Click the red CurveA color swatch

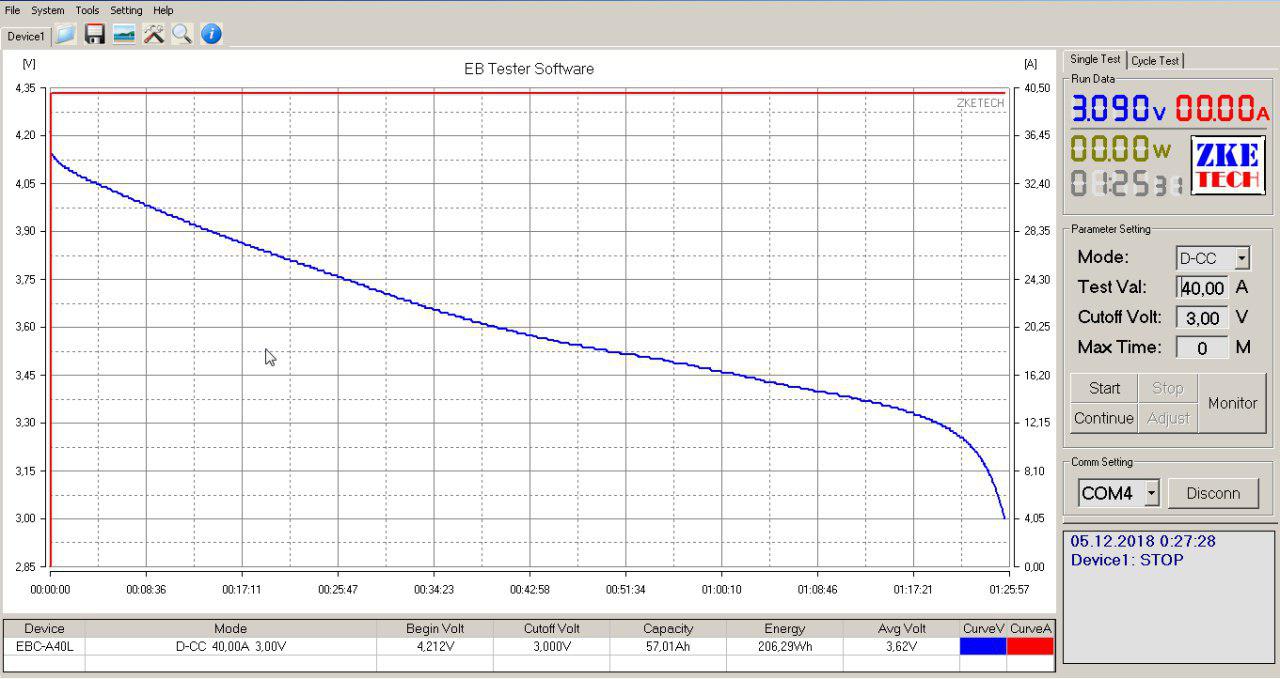tap(1030, 646)
